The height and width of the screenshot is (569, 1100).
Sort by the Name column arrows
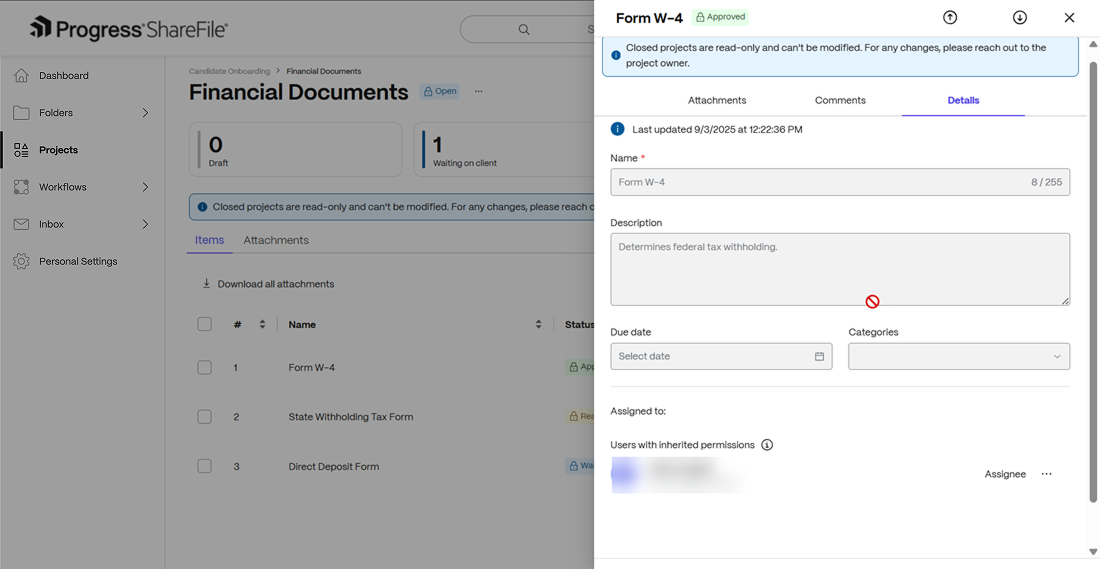538,324
